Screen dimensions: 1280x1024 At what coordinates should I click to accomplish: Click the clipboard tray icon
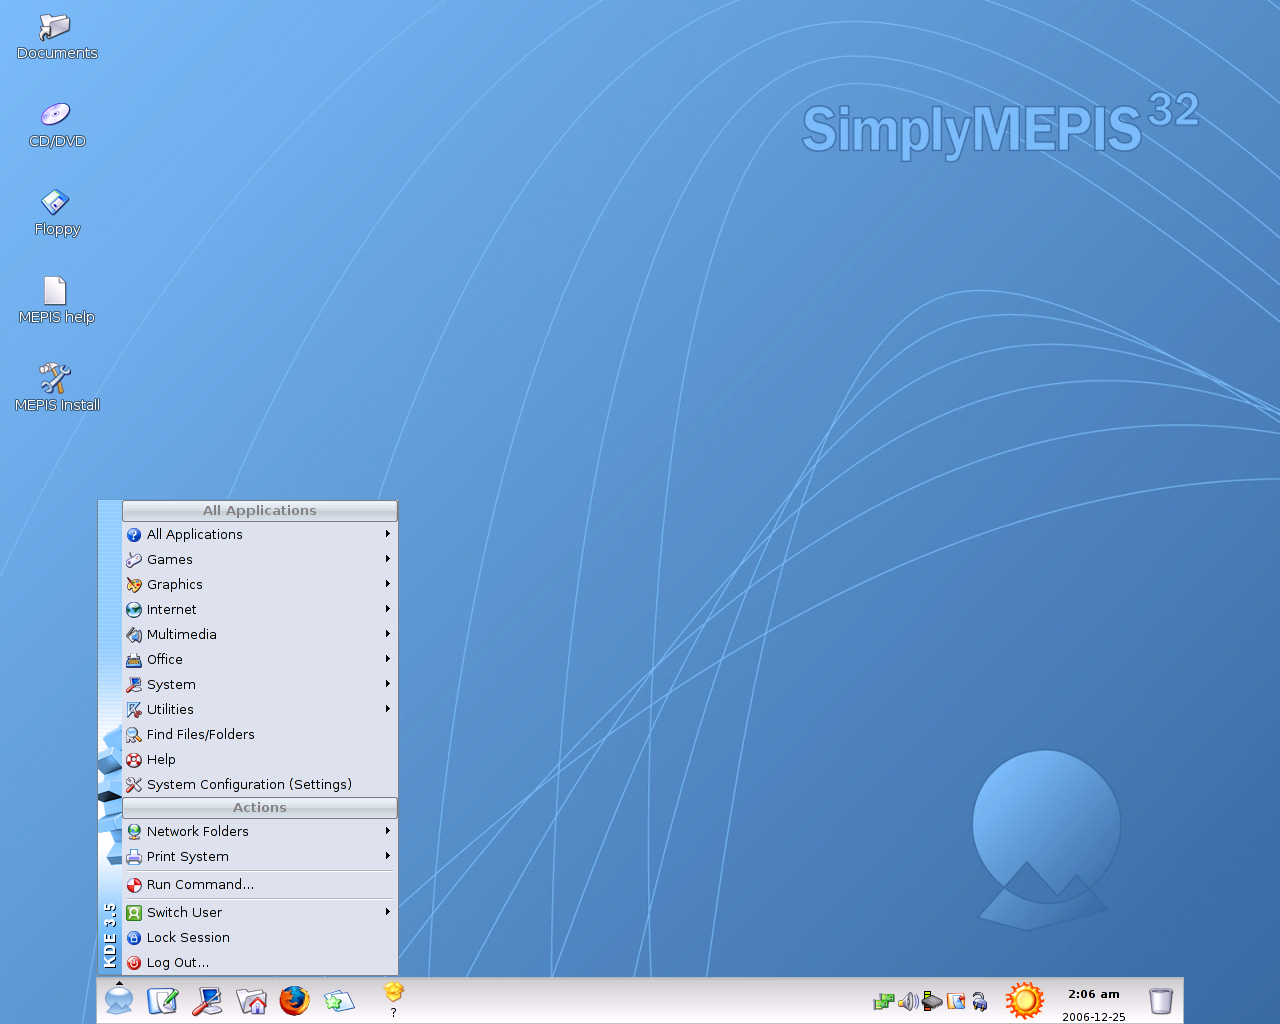956,1001
